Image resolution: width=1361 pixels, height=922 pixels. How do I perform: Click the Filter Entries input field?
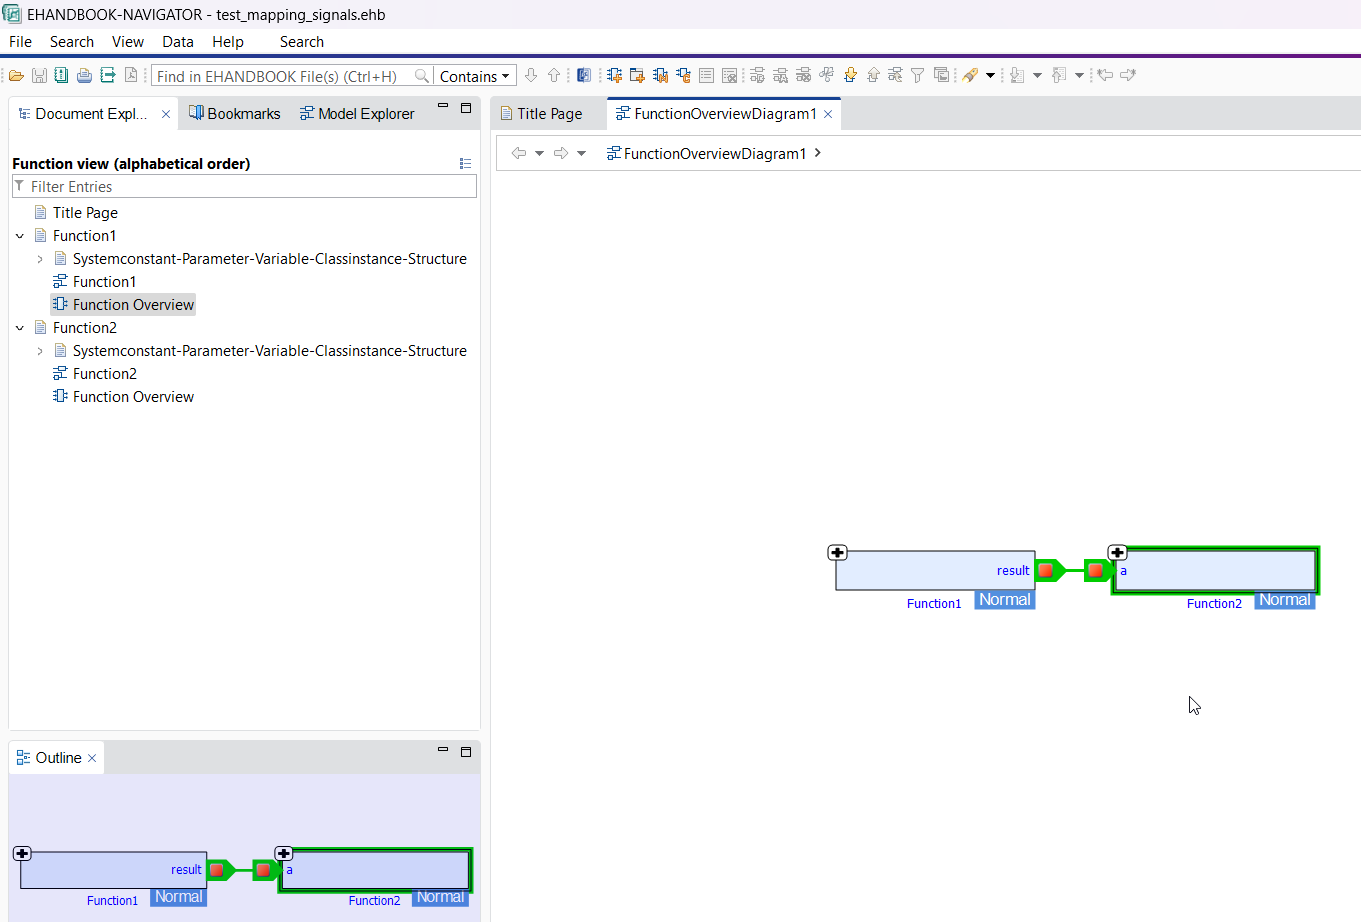250,187
